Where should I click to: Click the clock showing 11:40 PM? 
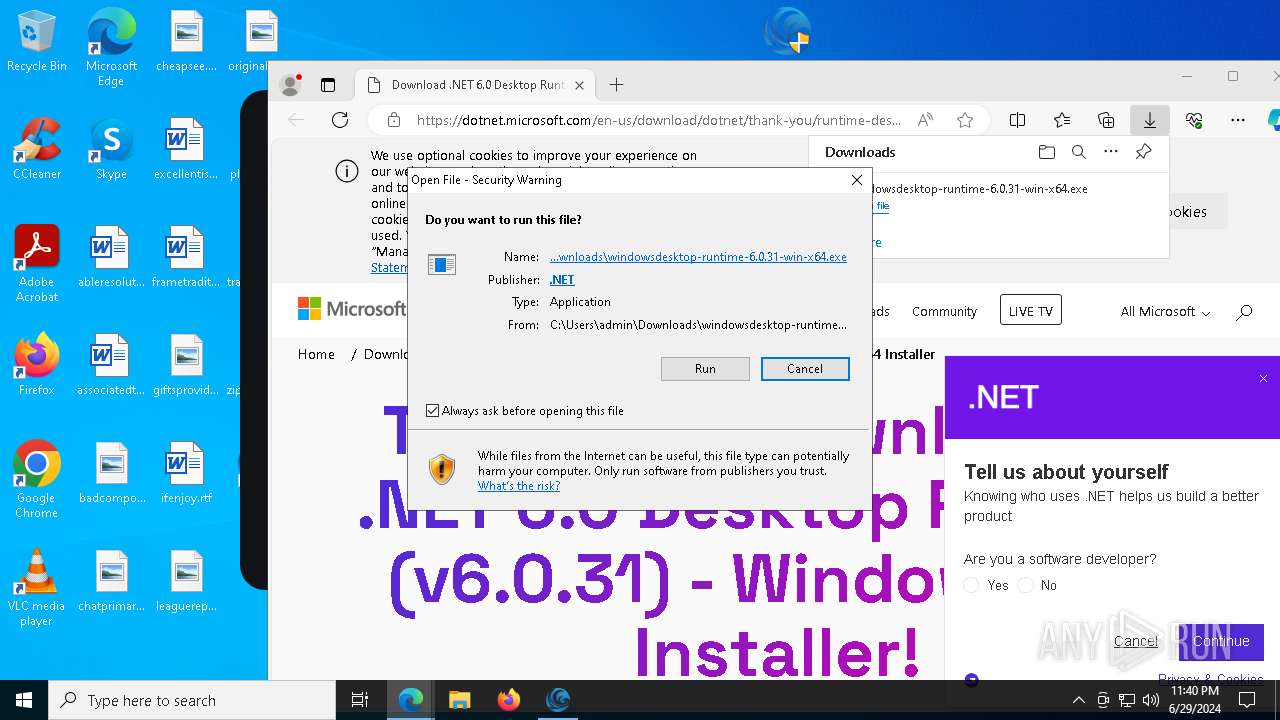(1195, 700)
